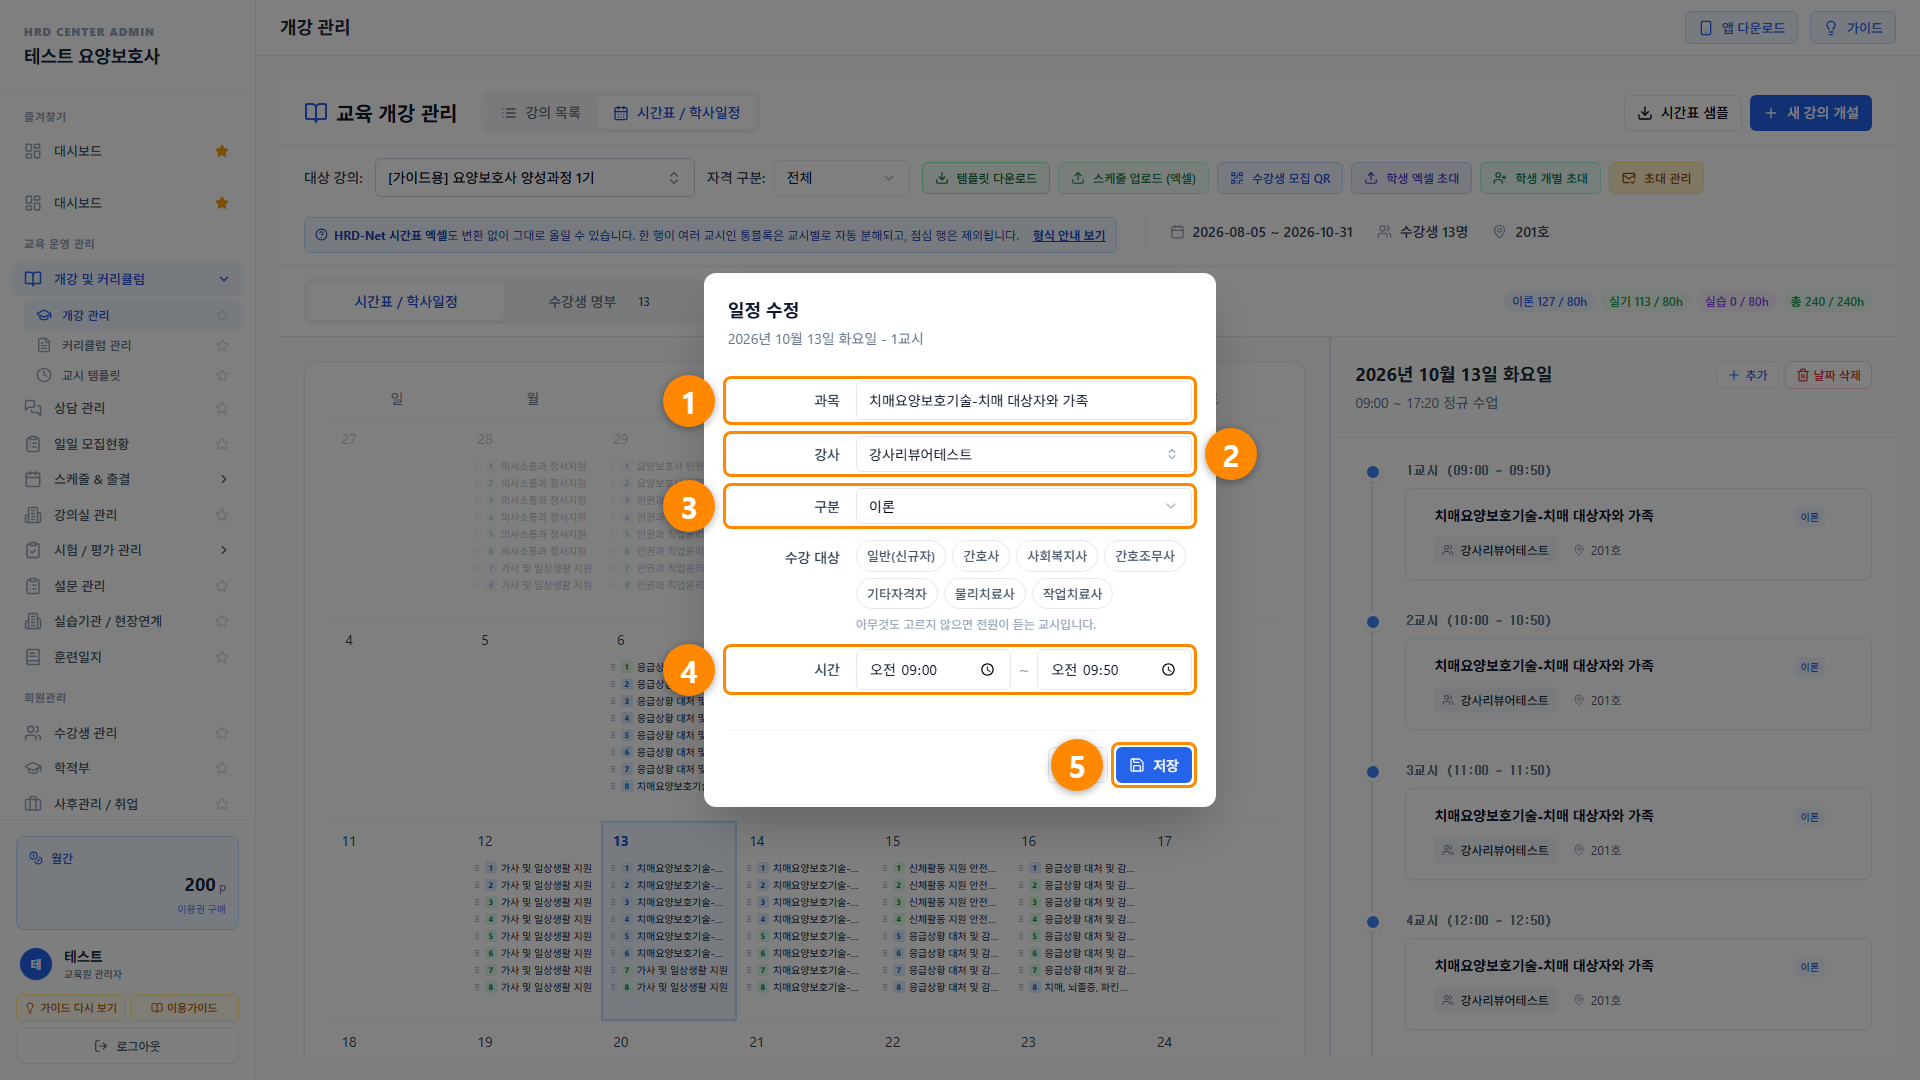Click the 개강 관리 graduation cap icon
This screenshot has height=1080, width=1920.
tap(44, 315)
